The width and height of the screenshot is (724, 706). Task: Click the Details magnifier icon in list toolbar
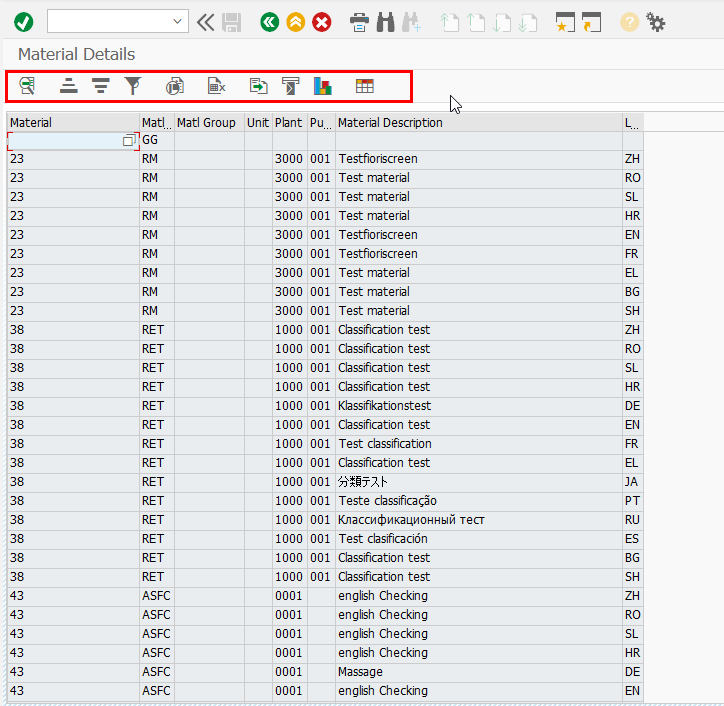27,86
